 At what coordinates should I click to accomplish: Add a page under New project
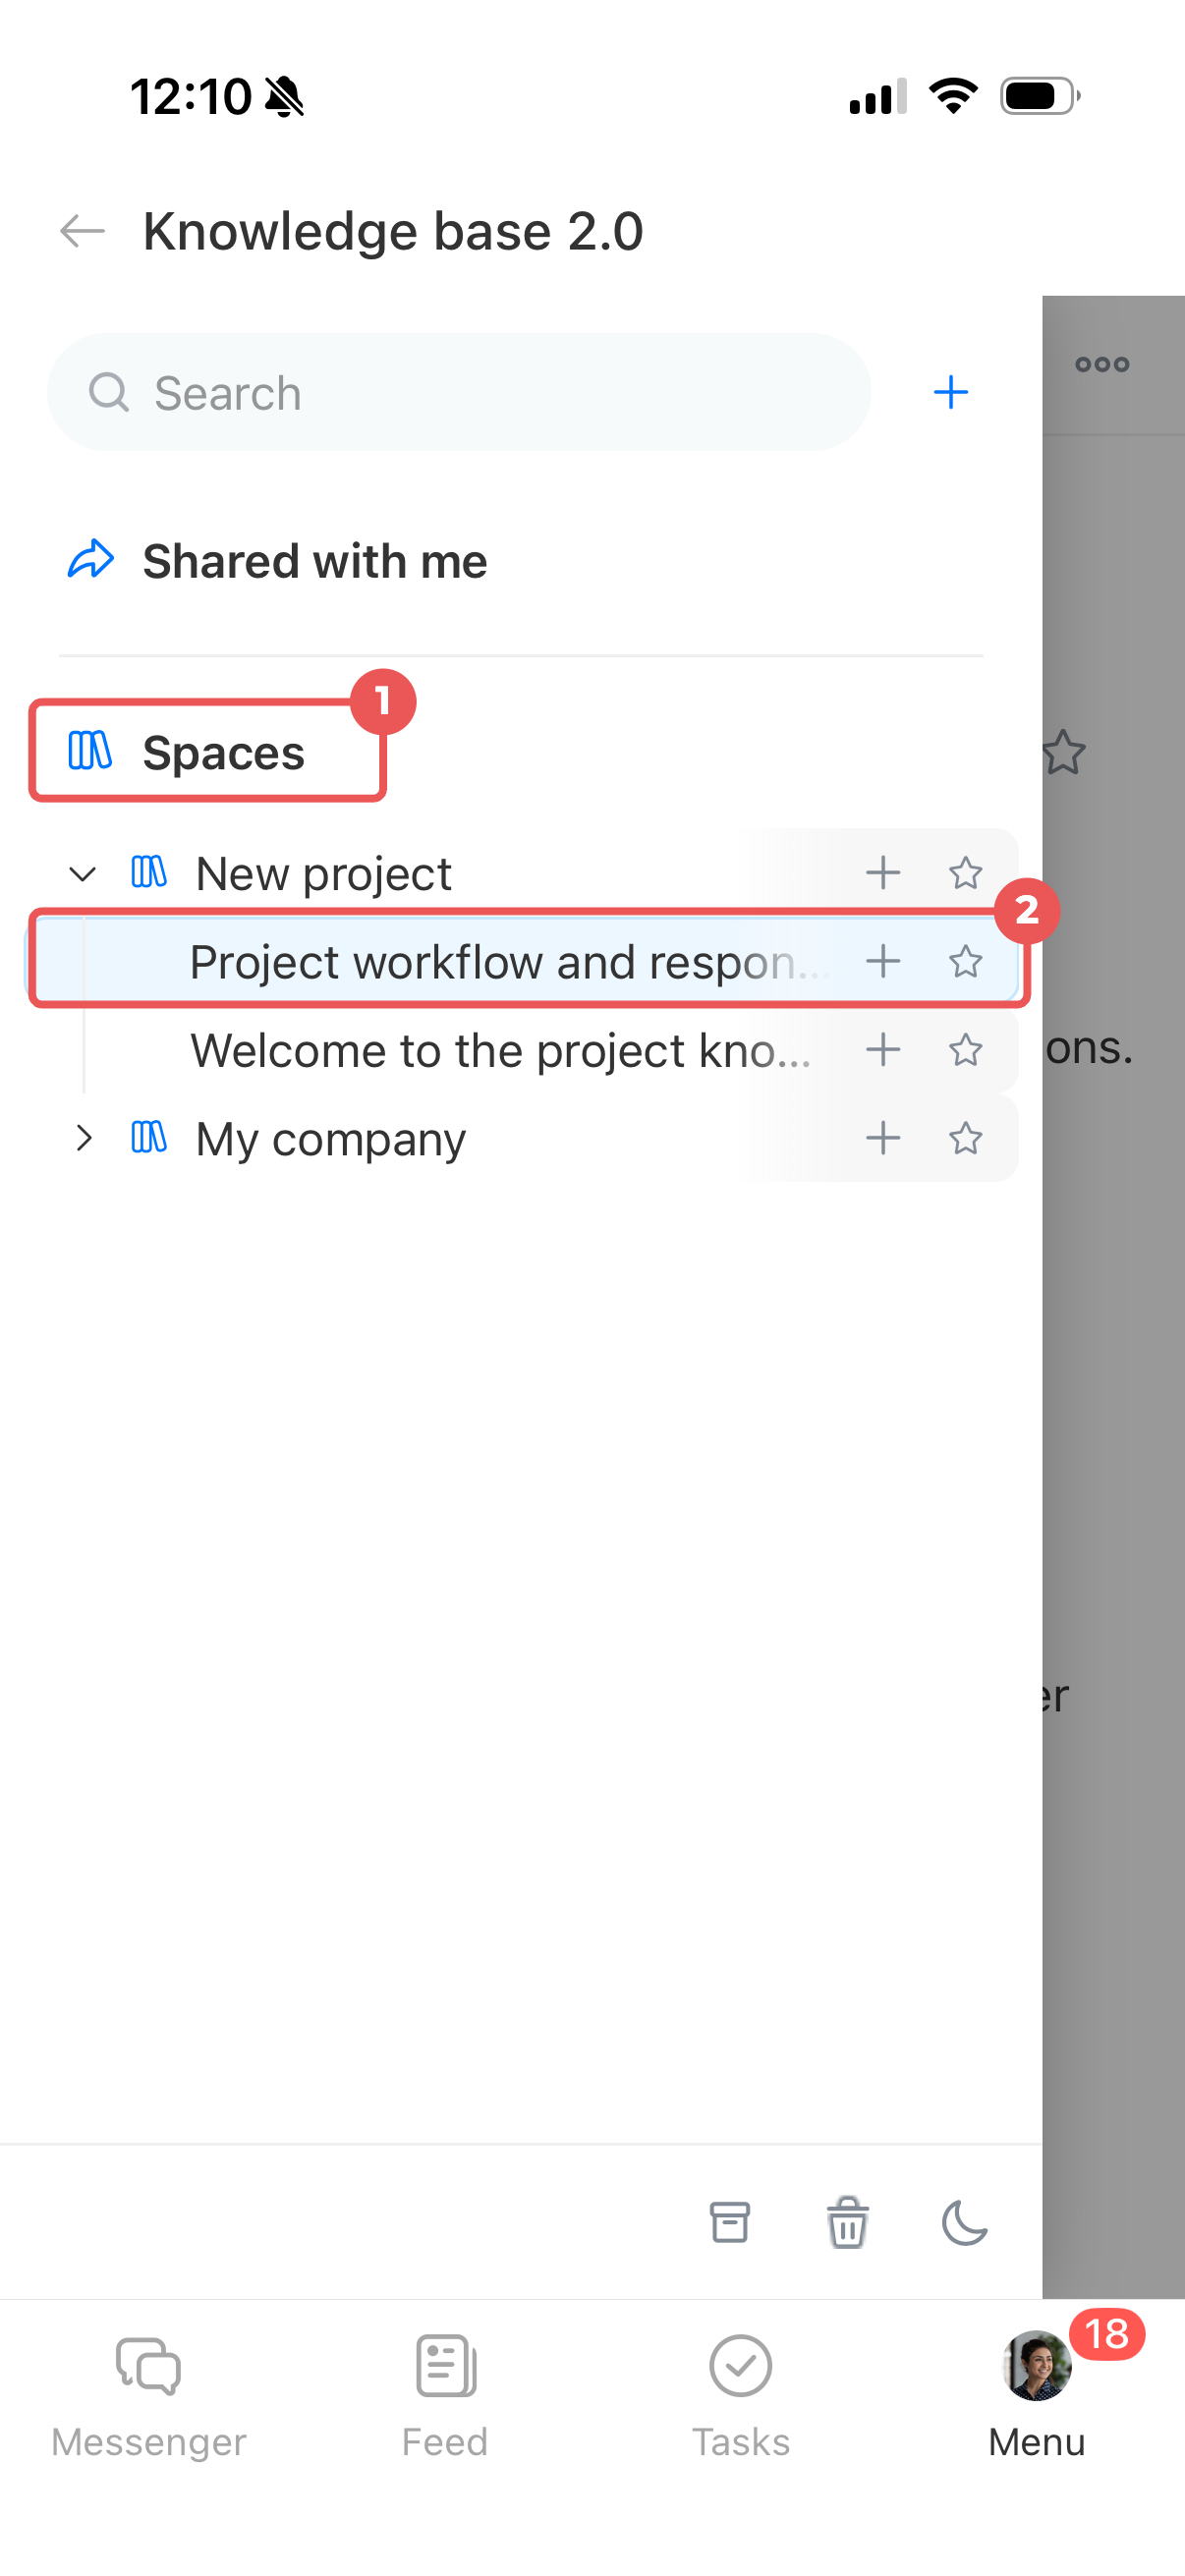click(883, 873)
